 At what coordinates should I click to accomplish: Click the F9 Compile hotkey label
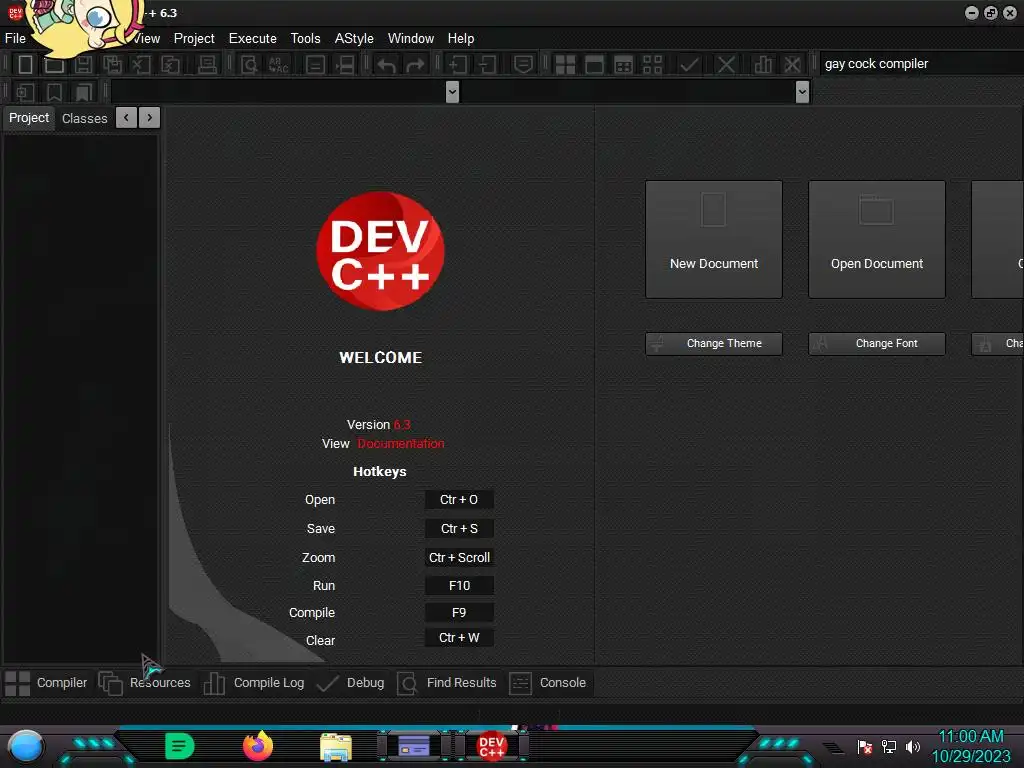tap(459, 613)
